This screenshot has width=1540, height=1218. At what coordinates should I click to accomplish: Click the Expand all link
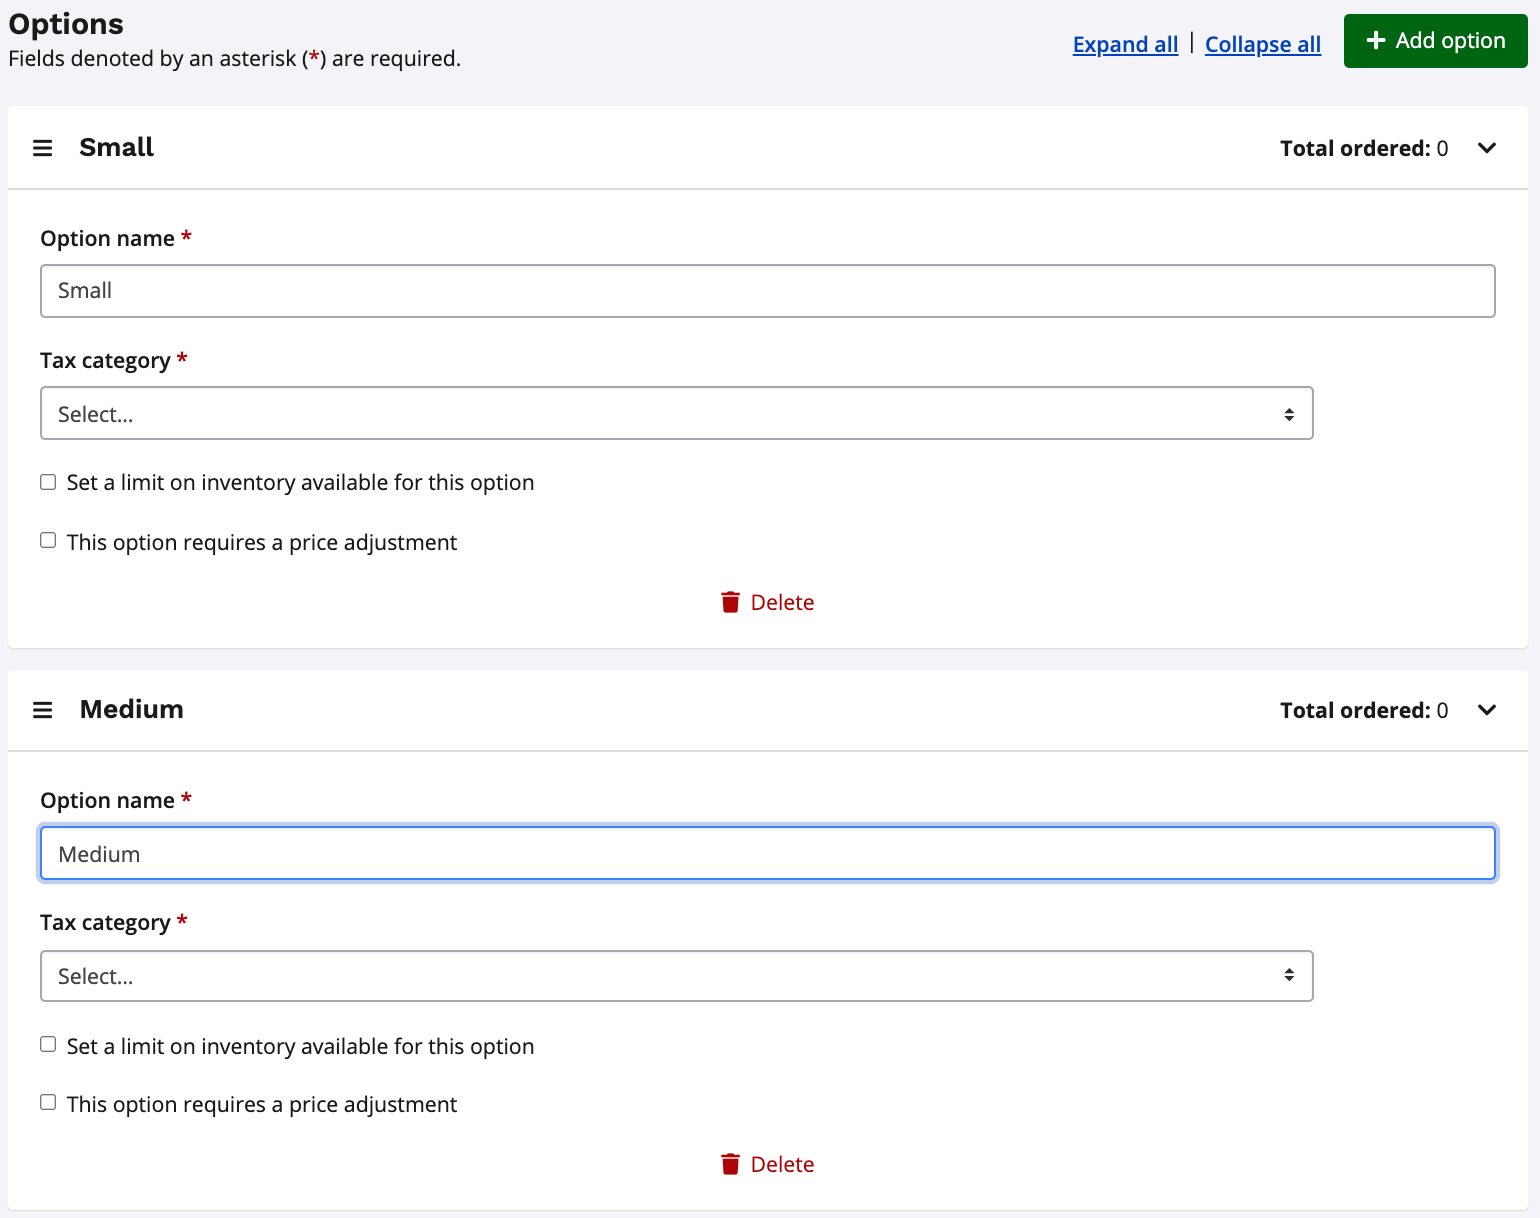[x=1125, y=44]
